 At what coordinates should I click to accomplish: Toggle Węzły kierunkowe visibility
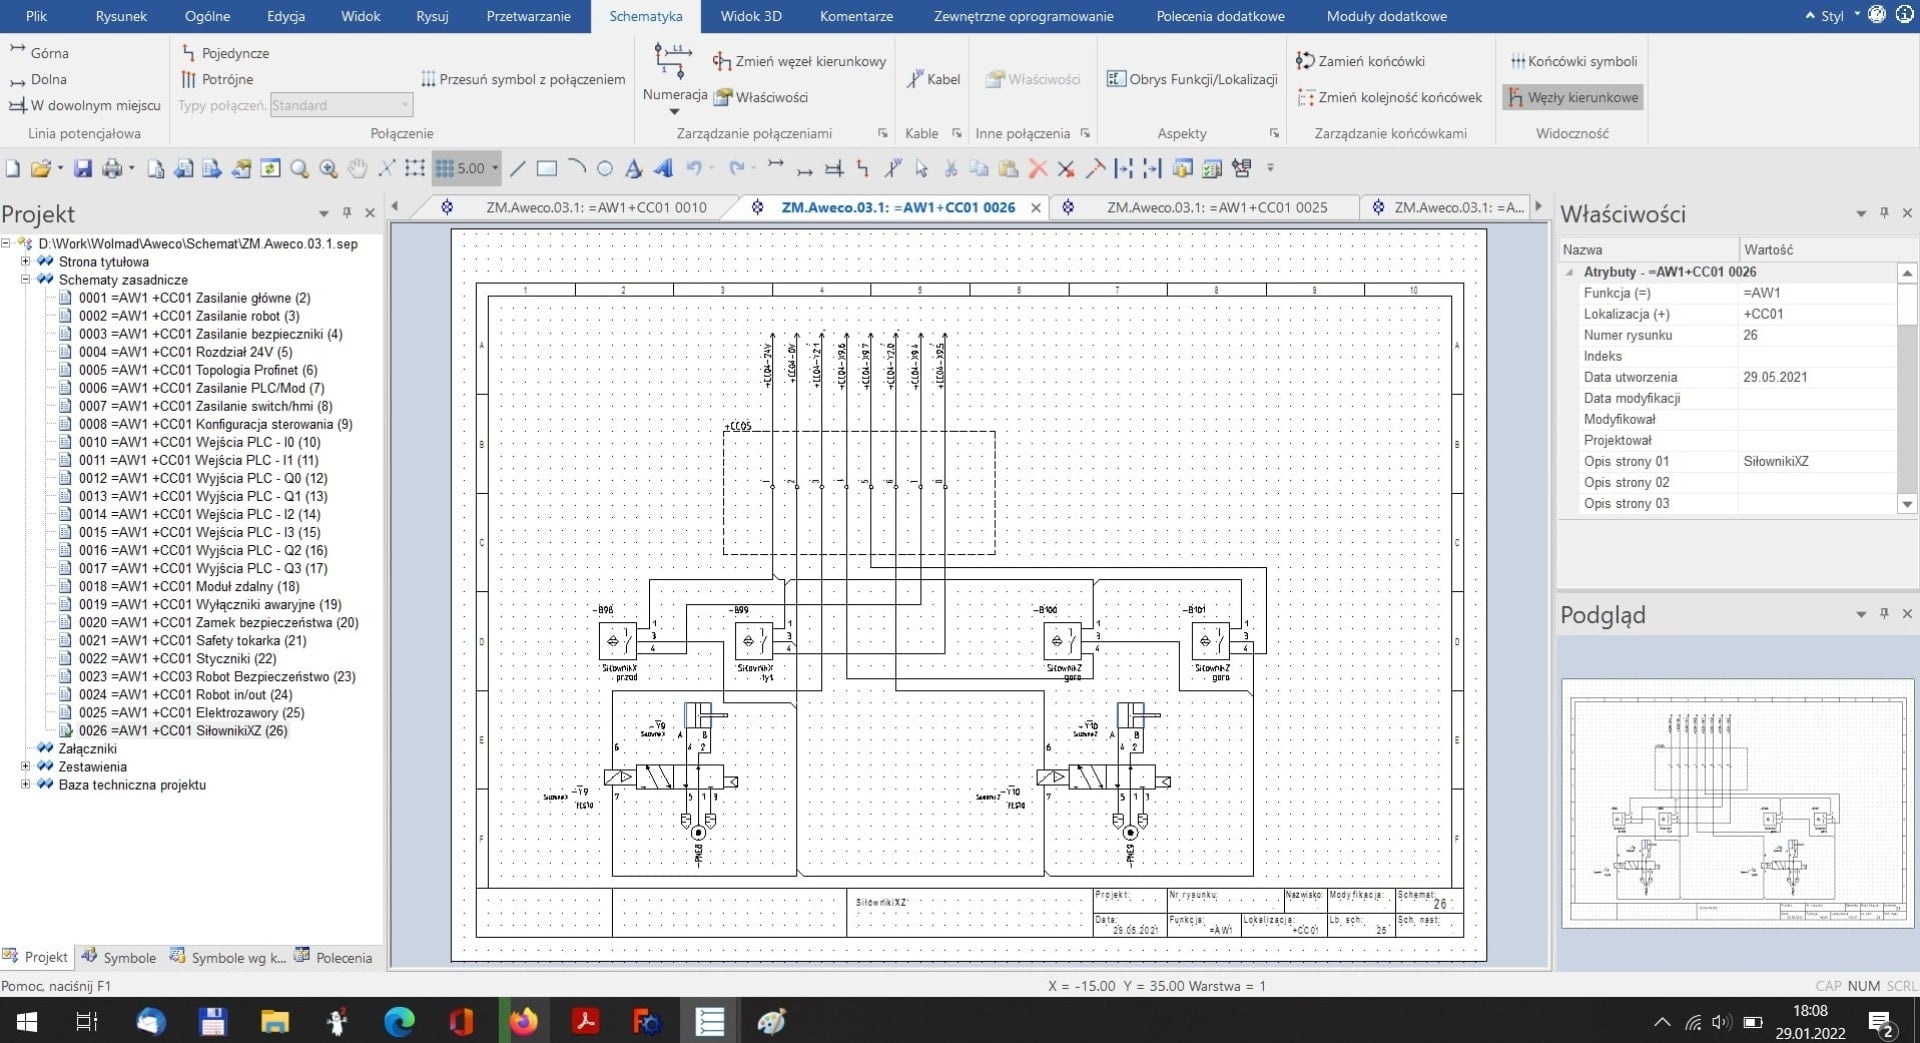pos(1573,97)
